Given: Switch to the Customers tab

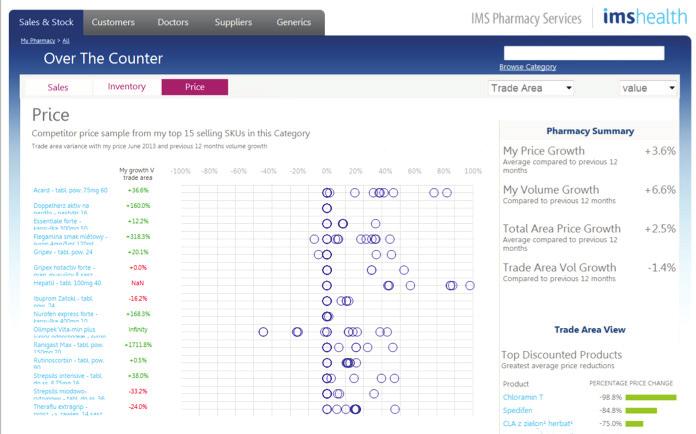Looking at the screenshot, I should [113, 22].
